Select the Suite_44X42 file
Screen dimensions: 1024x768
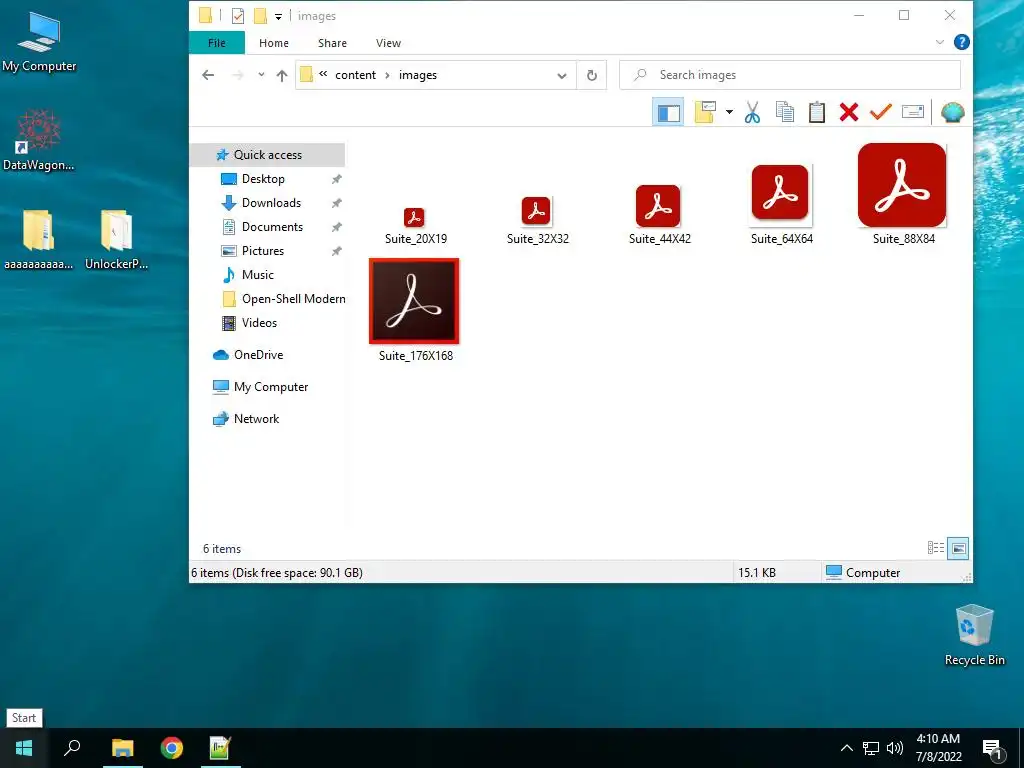(659, 216)
